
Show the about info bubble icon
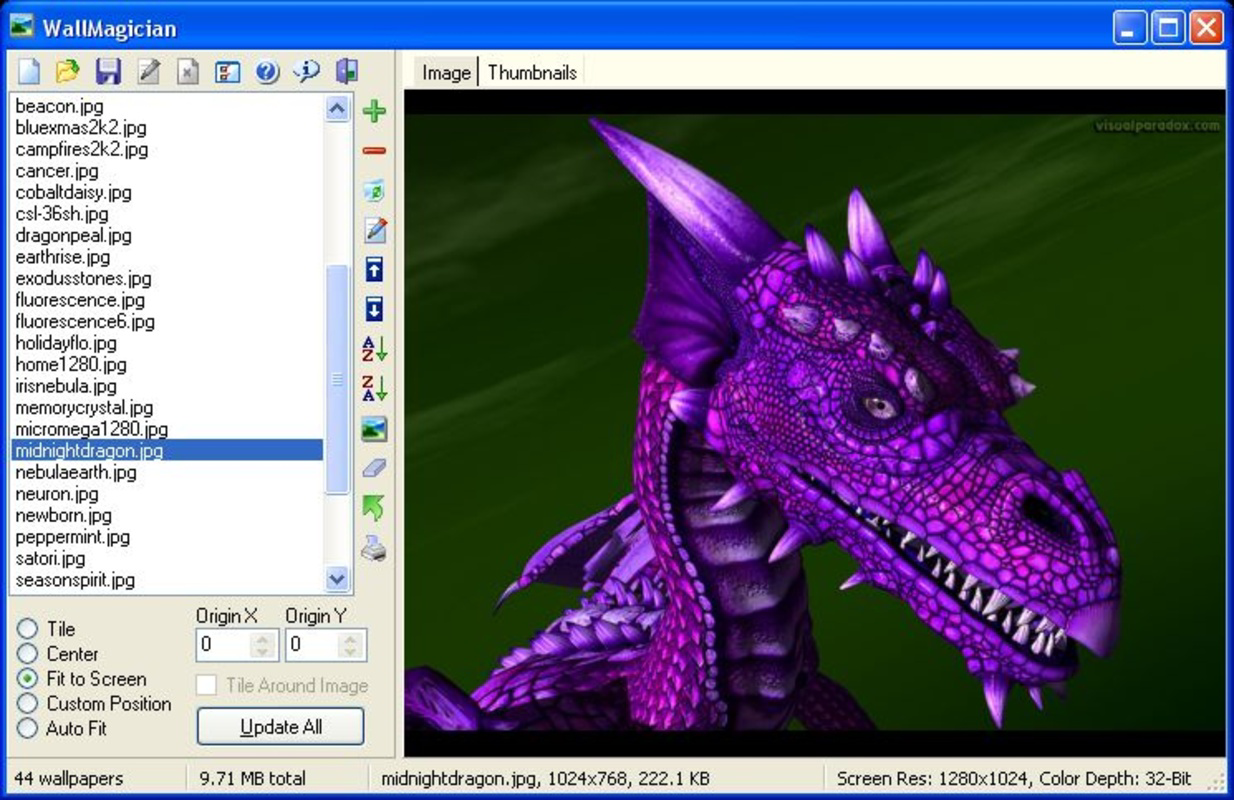point(307,72)
